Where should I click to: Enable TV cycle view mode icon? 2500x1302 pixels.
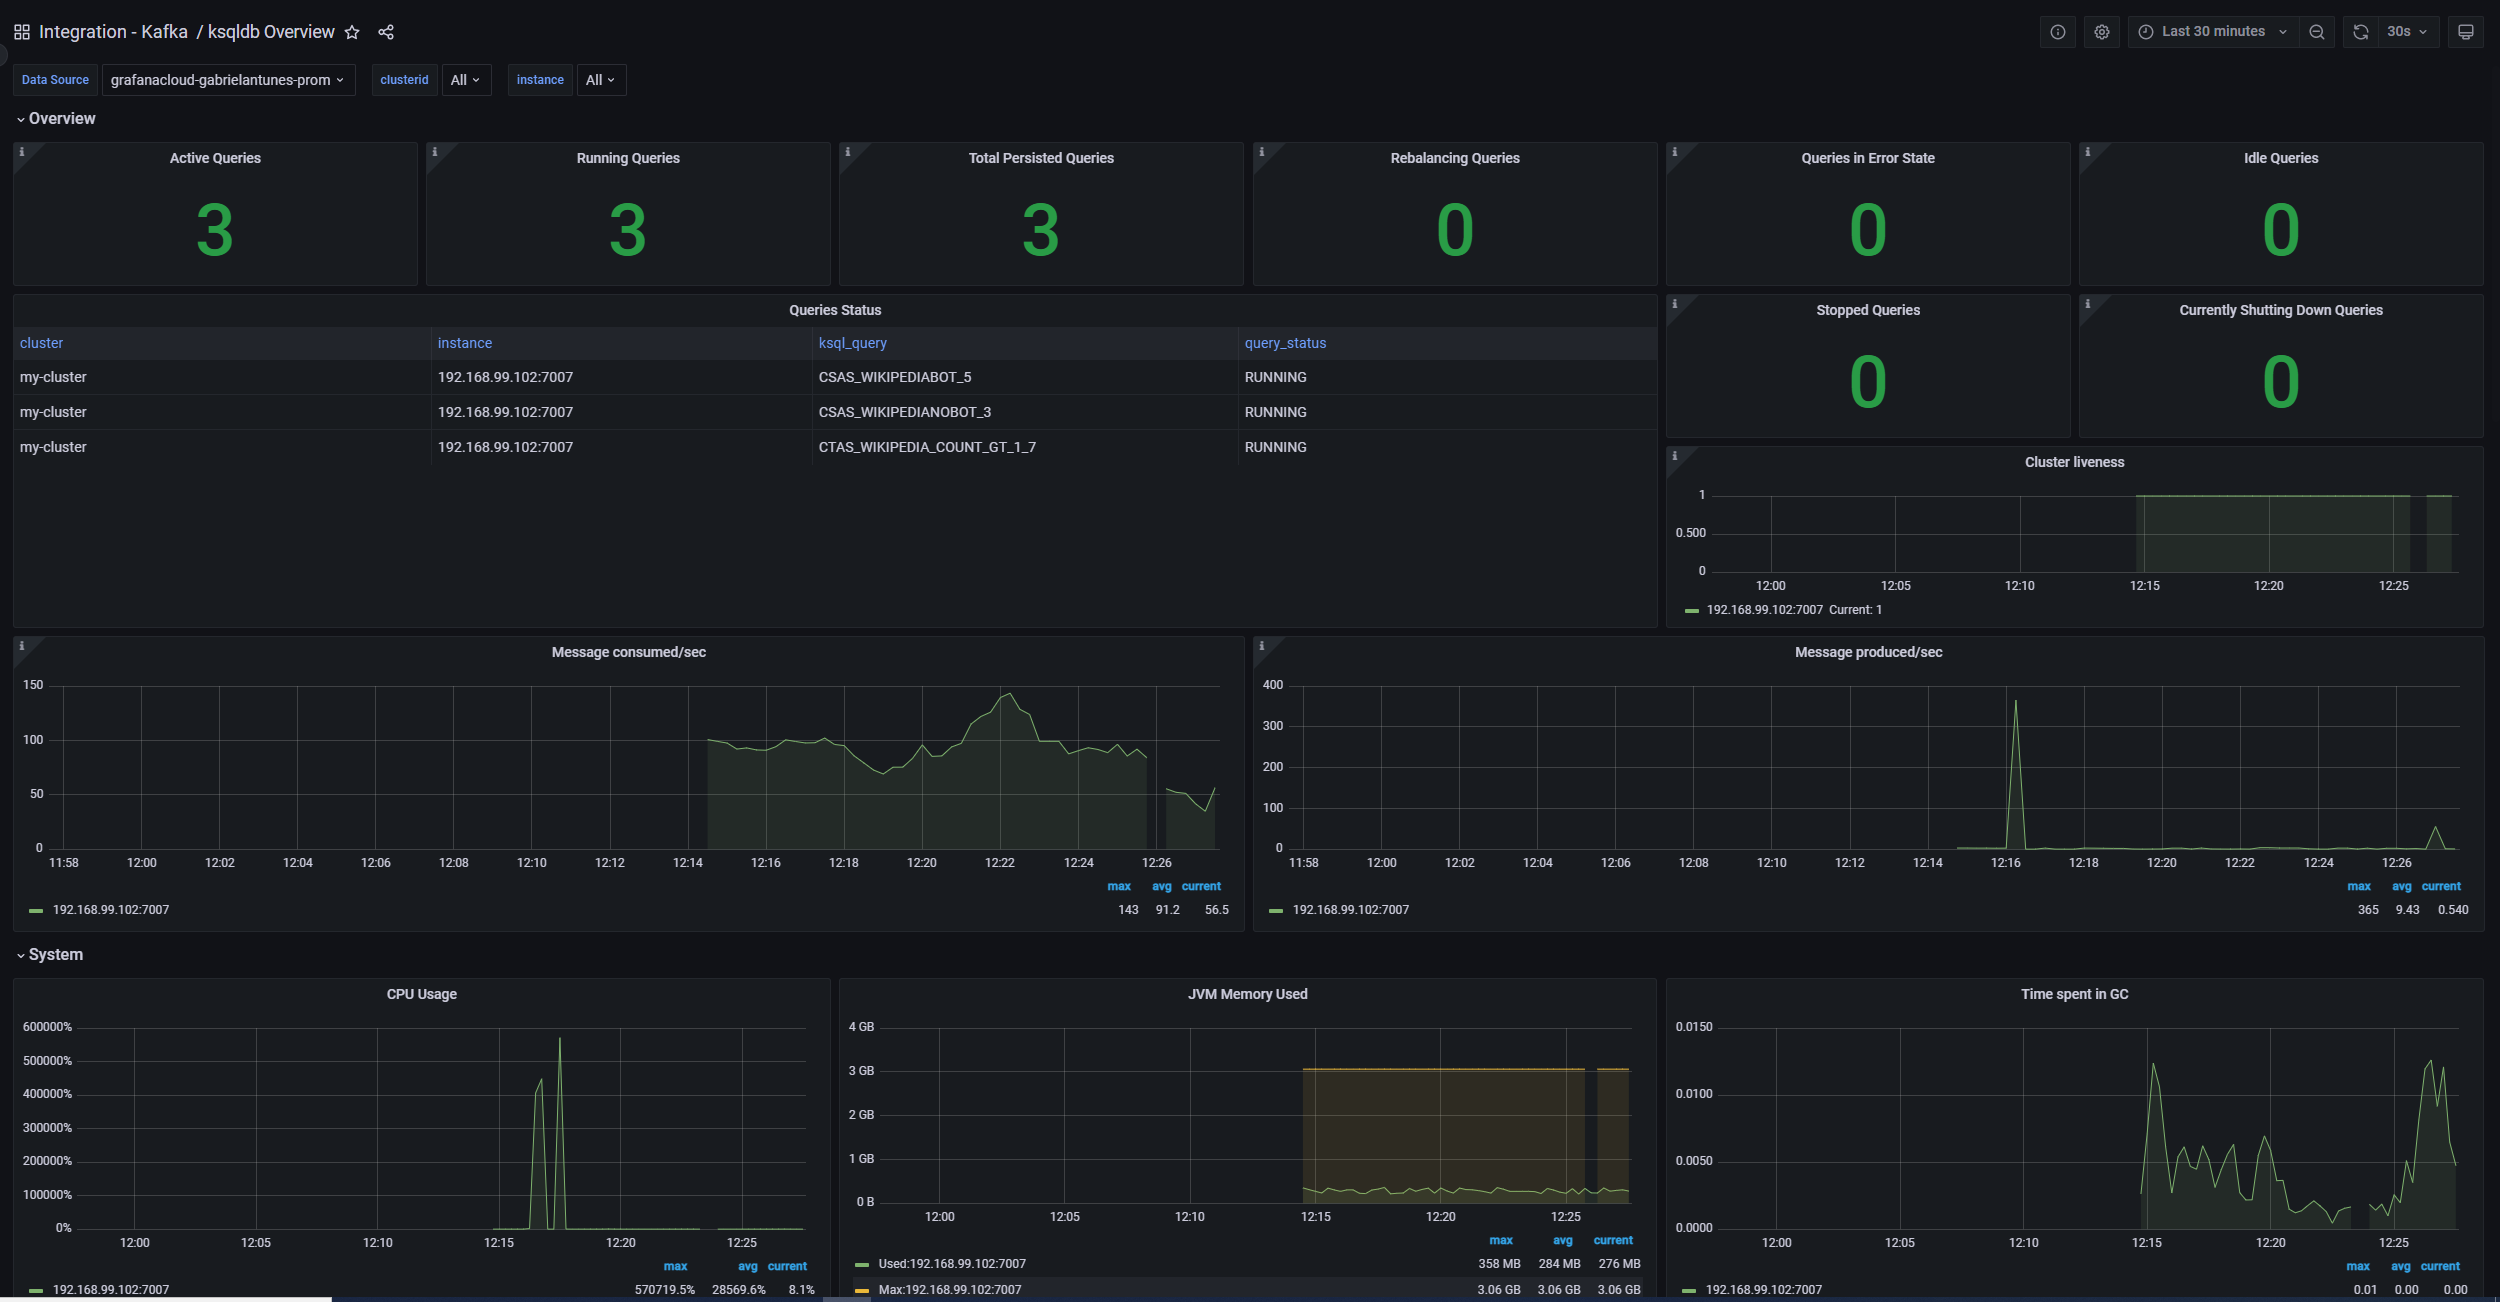2465,31
